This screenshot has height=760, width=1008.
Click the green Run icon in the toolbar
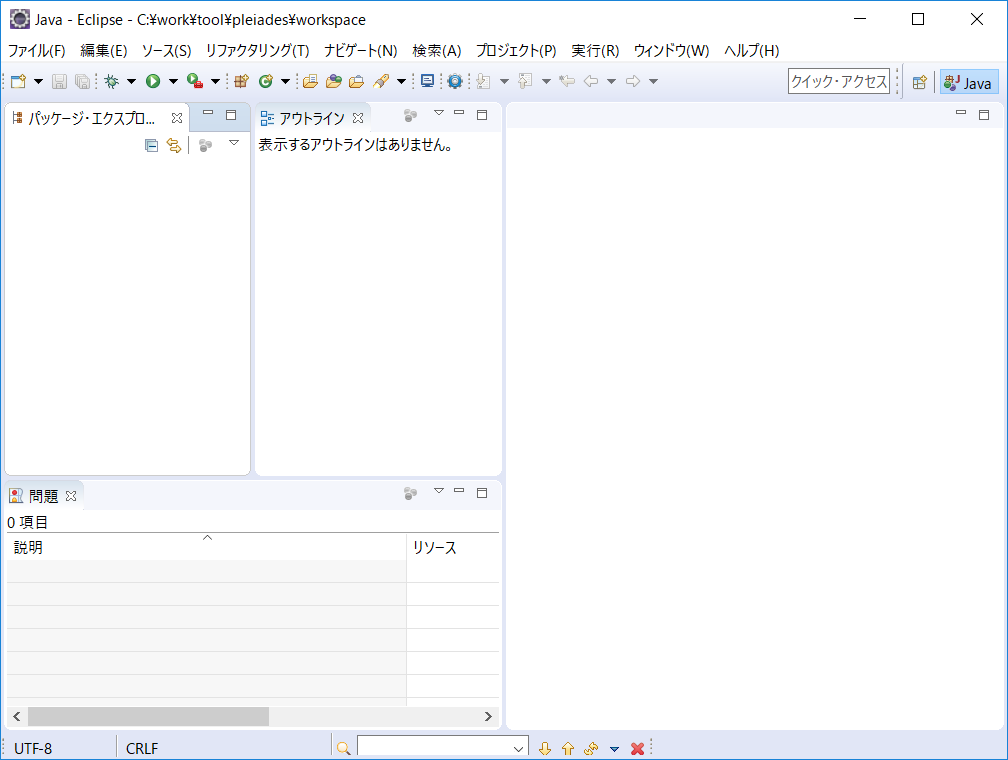[152, 81]
